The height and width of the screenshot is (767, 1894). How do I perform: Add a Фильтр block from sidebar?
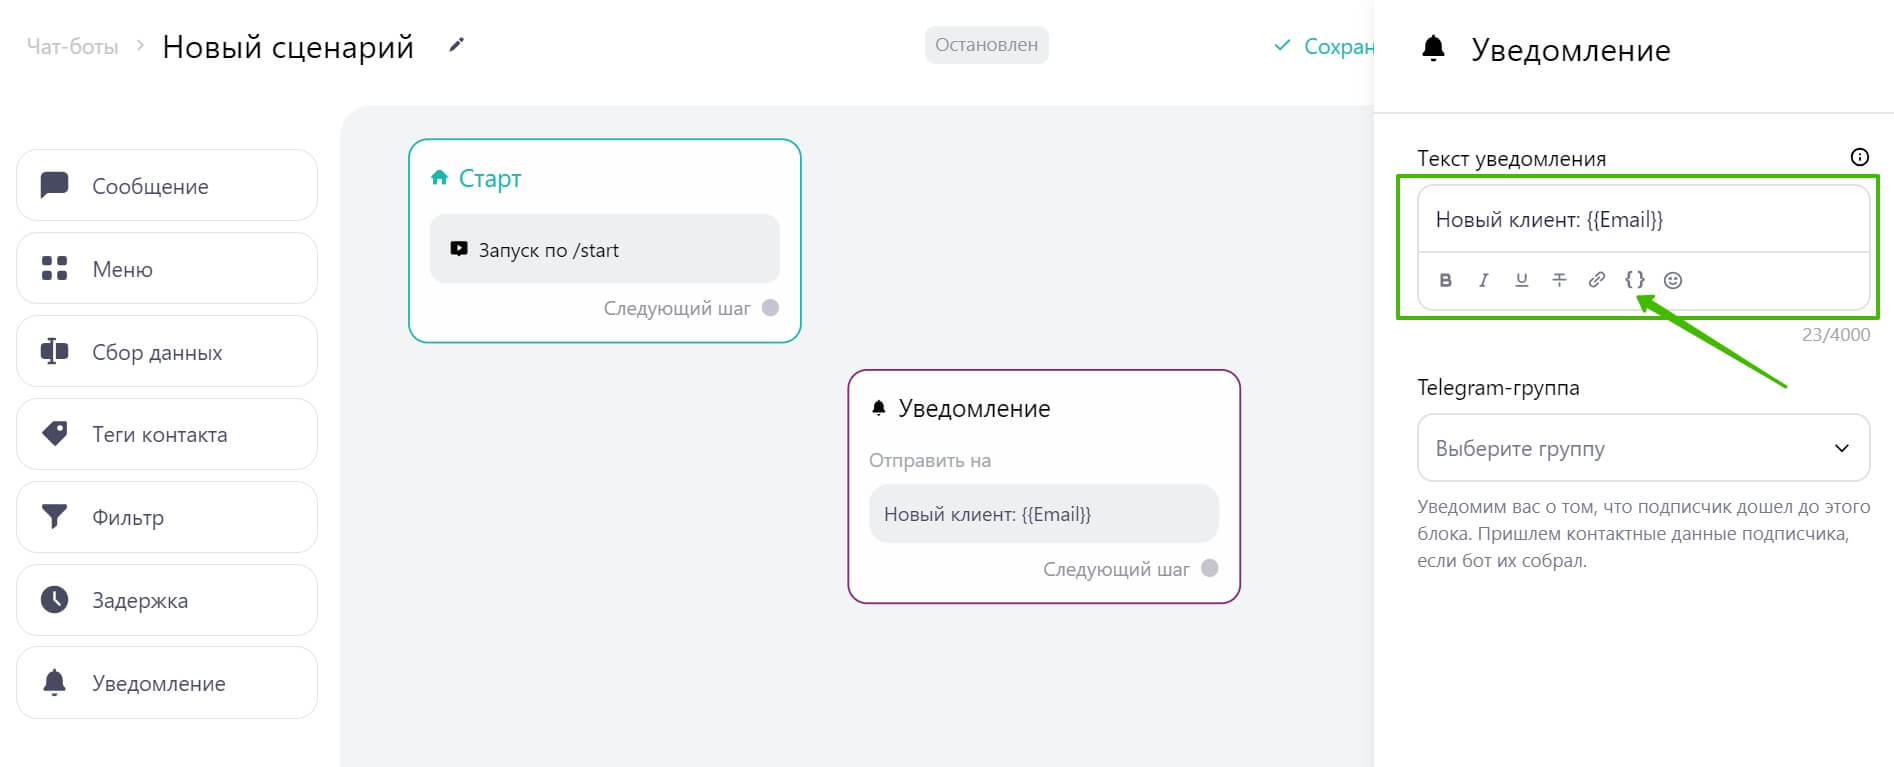coord(167,517)
